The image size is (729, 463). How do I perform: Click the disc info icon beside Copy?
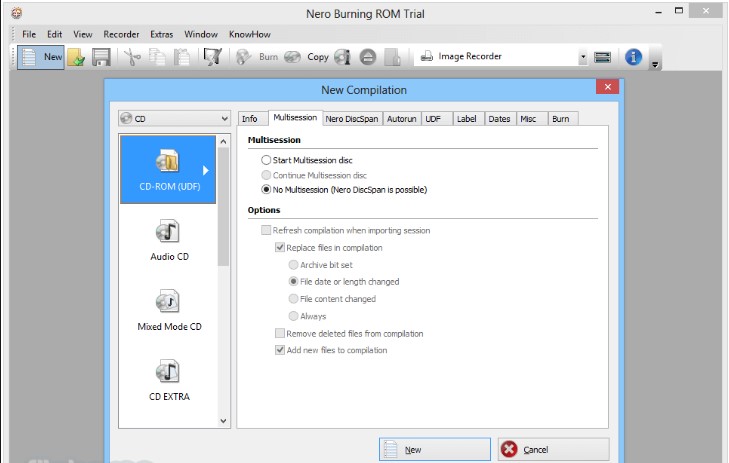(343, 57)
